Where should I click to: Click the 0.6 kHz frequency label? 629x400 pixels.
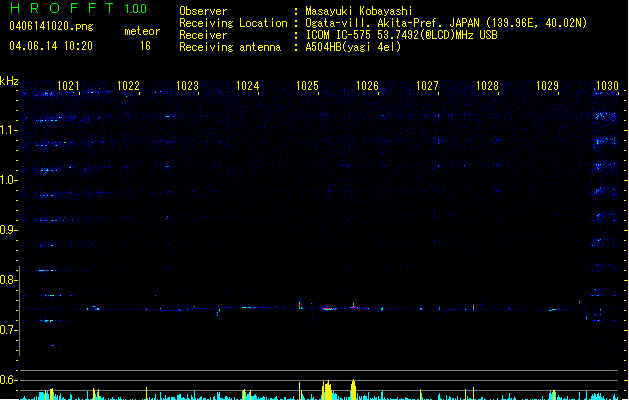tap(8, 380)
